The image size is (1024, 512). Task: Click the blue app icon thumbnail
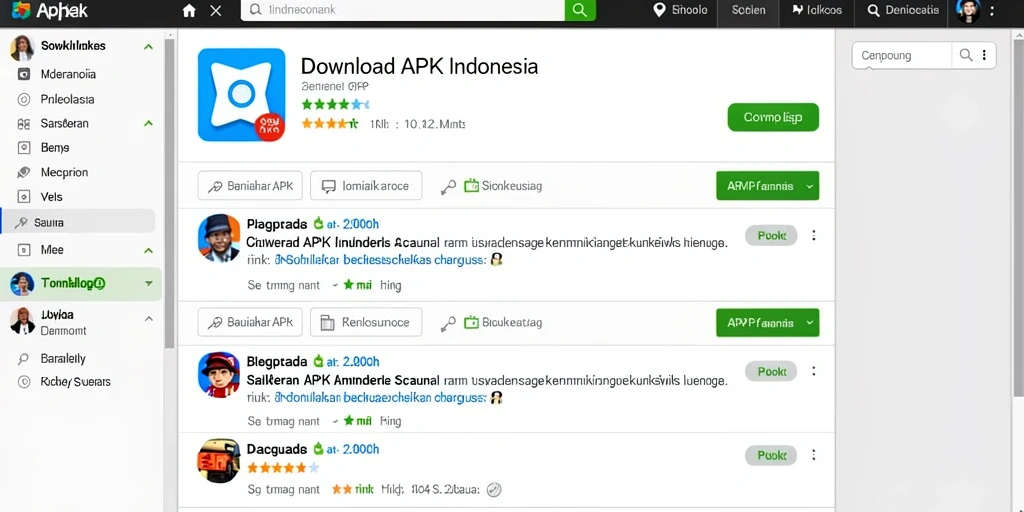coord(242,95)
